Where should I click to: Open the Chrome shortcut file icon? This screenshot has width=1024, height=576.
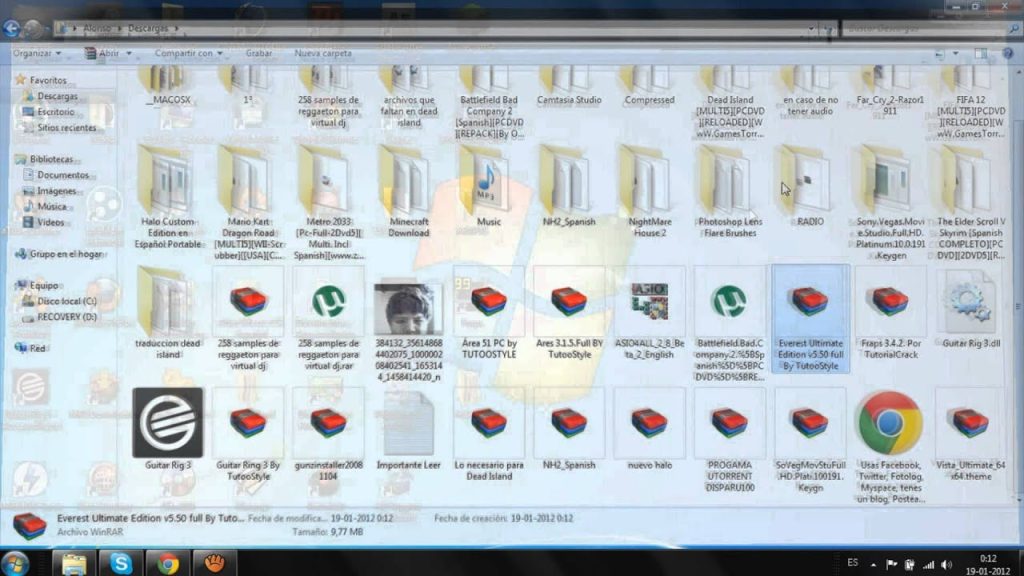889,422
